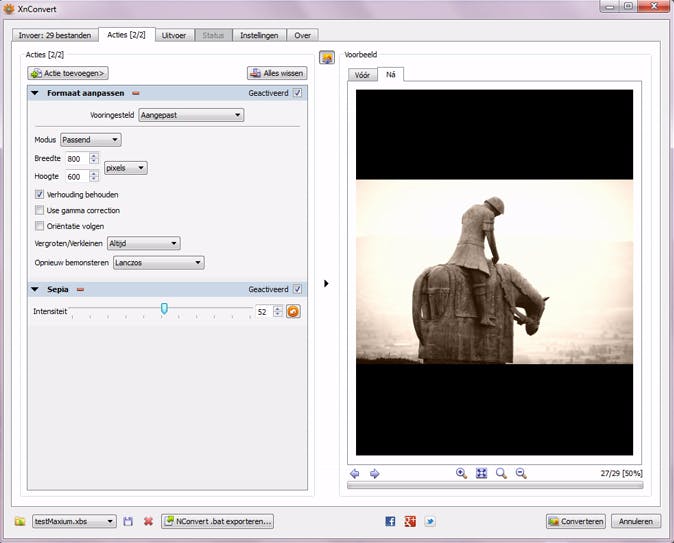
Task: Click the zoom out magnifier icon
Action: coord(521,473)
